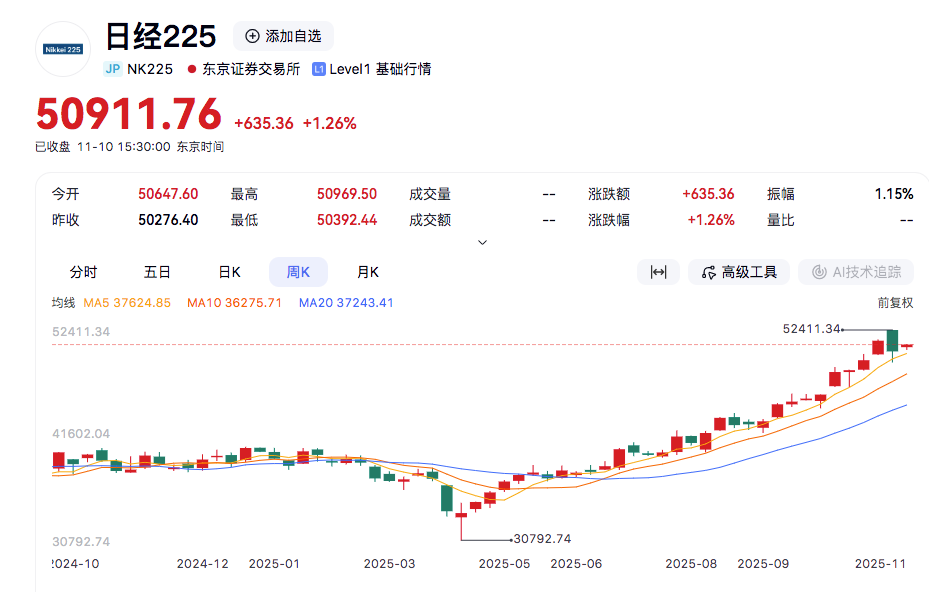This screenshot has height=592, width=929.
Task: Open the 前复权 price adjustment option
Action: point(895,303)
